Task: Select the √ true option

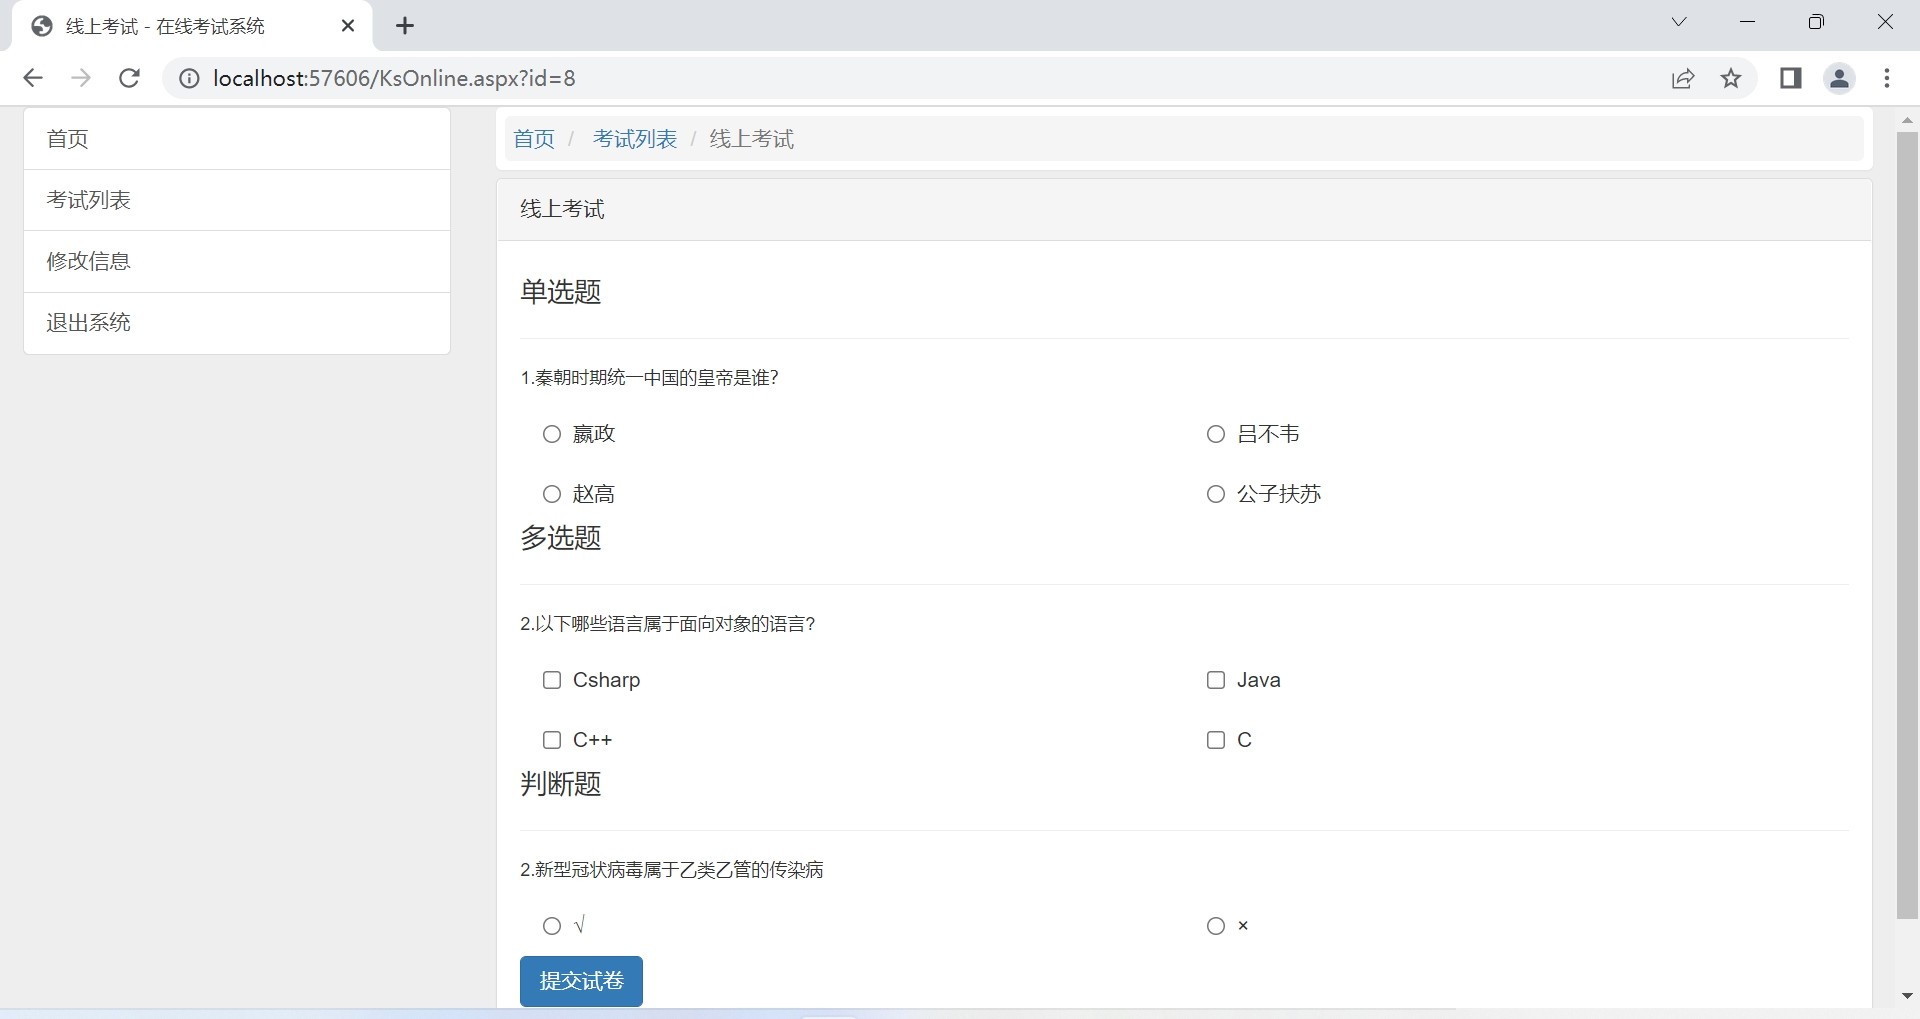Action: [x=552, y=926]
